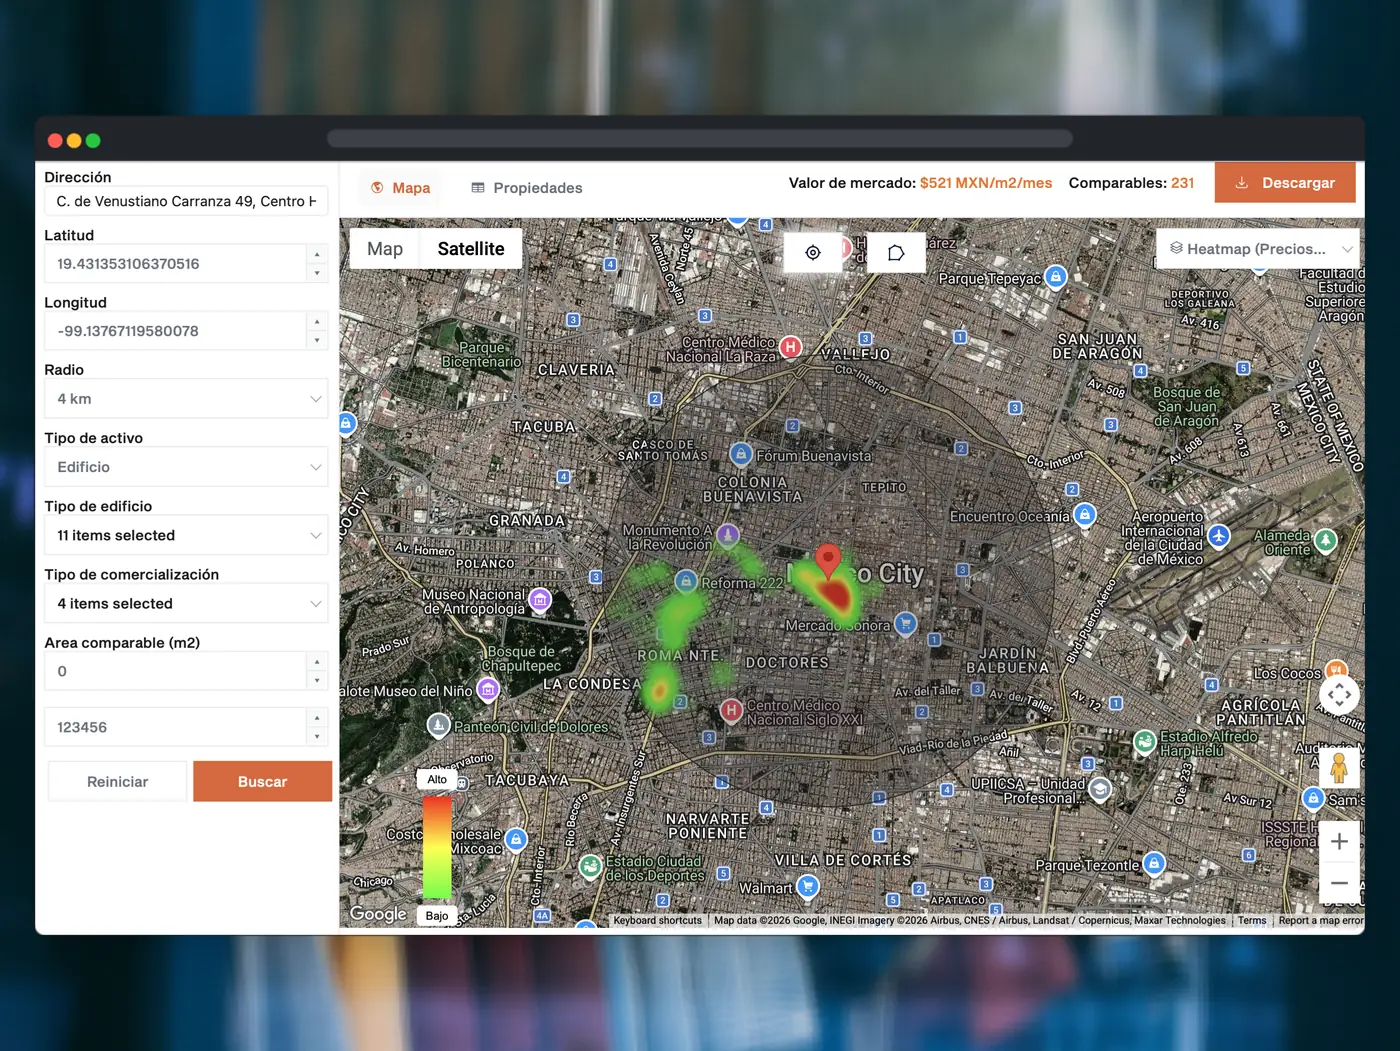Click the Estadio Alfredo Harp Helú icon
This screenshot has height=1051, width=1400.
1145,741
